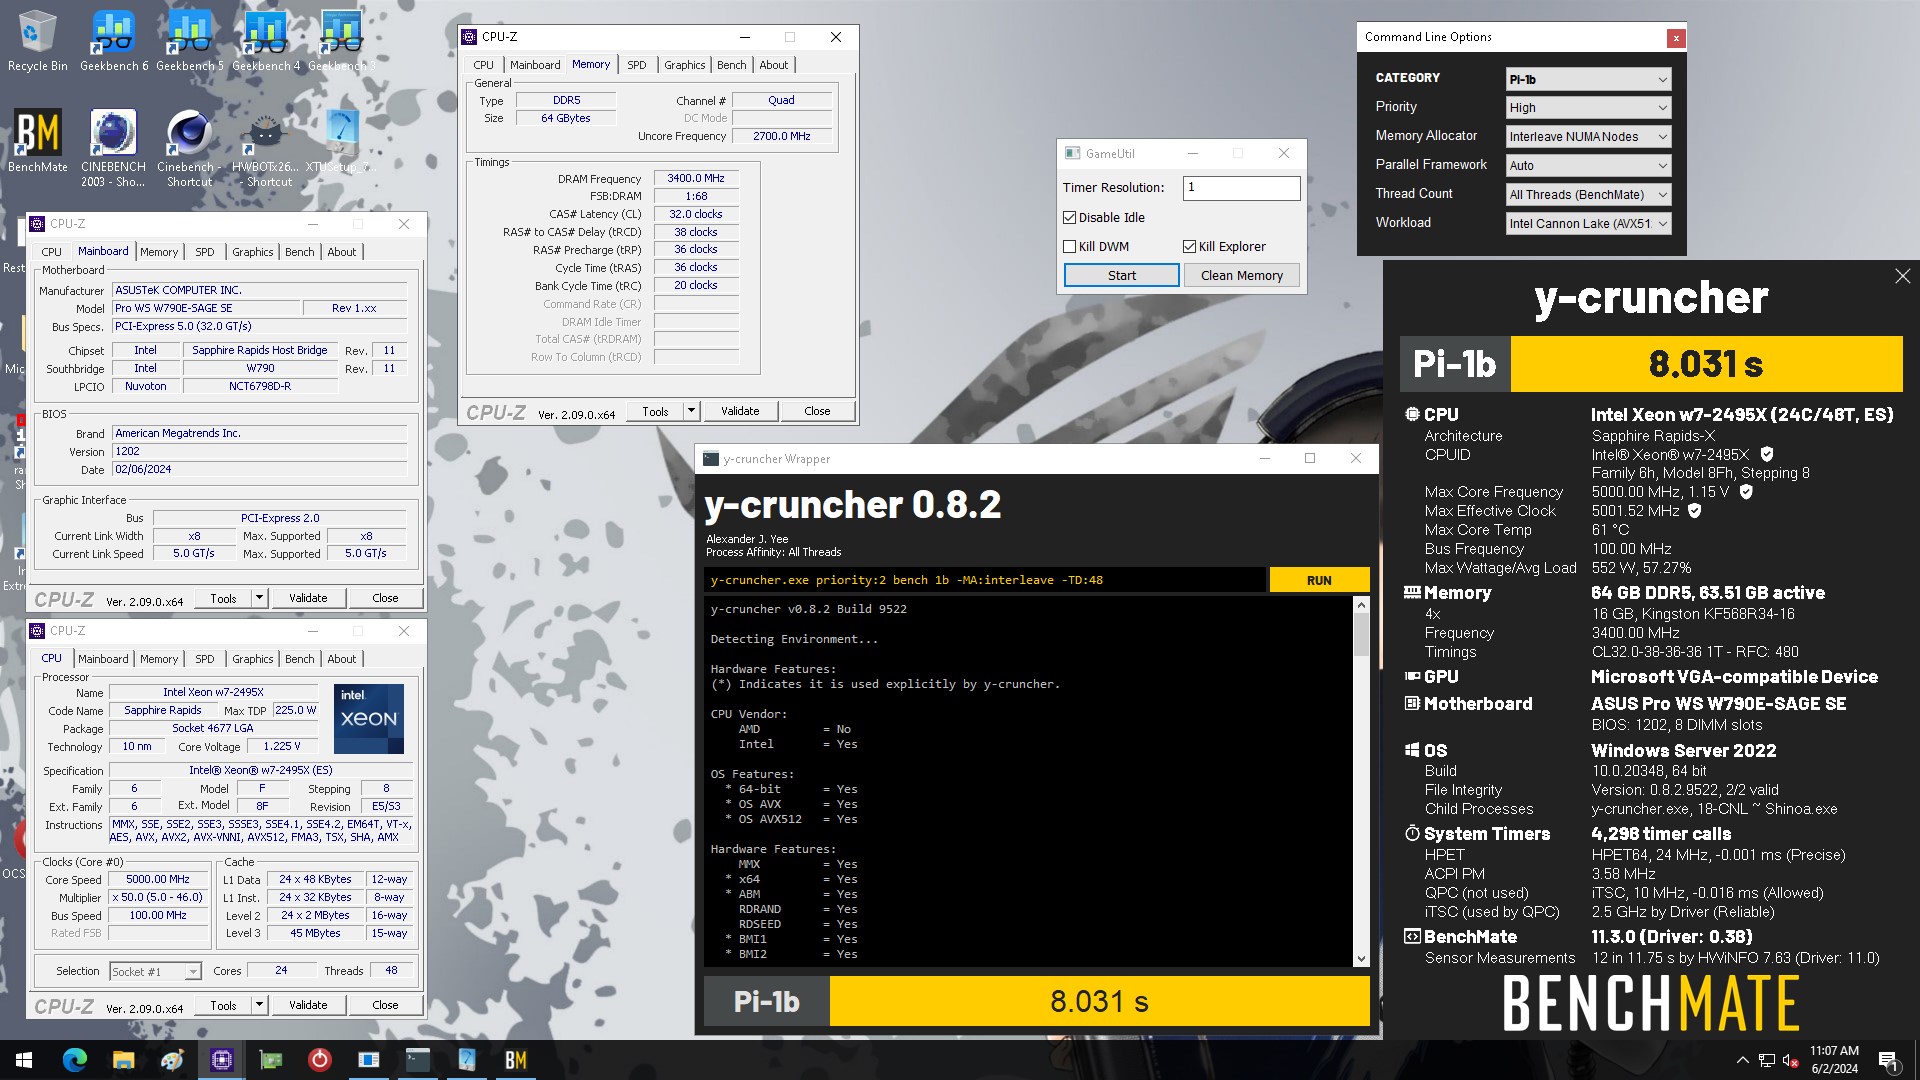The height and width of the screenshot is (1080, 1920).
Task: Open the Memory tab in the bottom CPU-Z window
Action: click(x=159, y=659)
